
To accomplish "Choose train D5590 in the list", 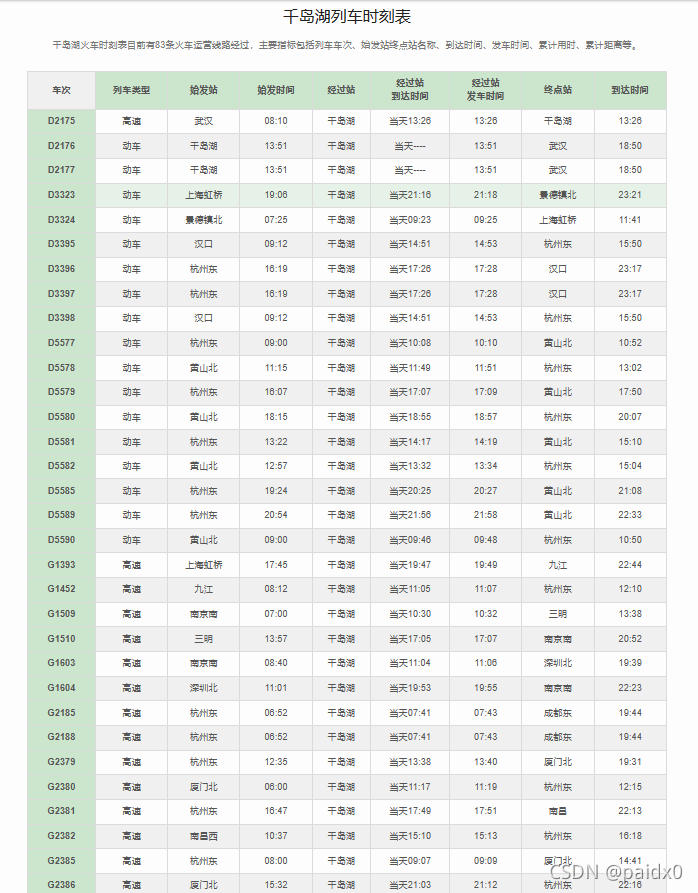I will point(61,540).
